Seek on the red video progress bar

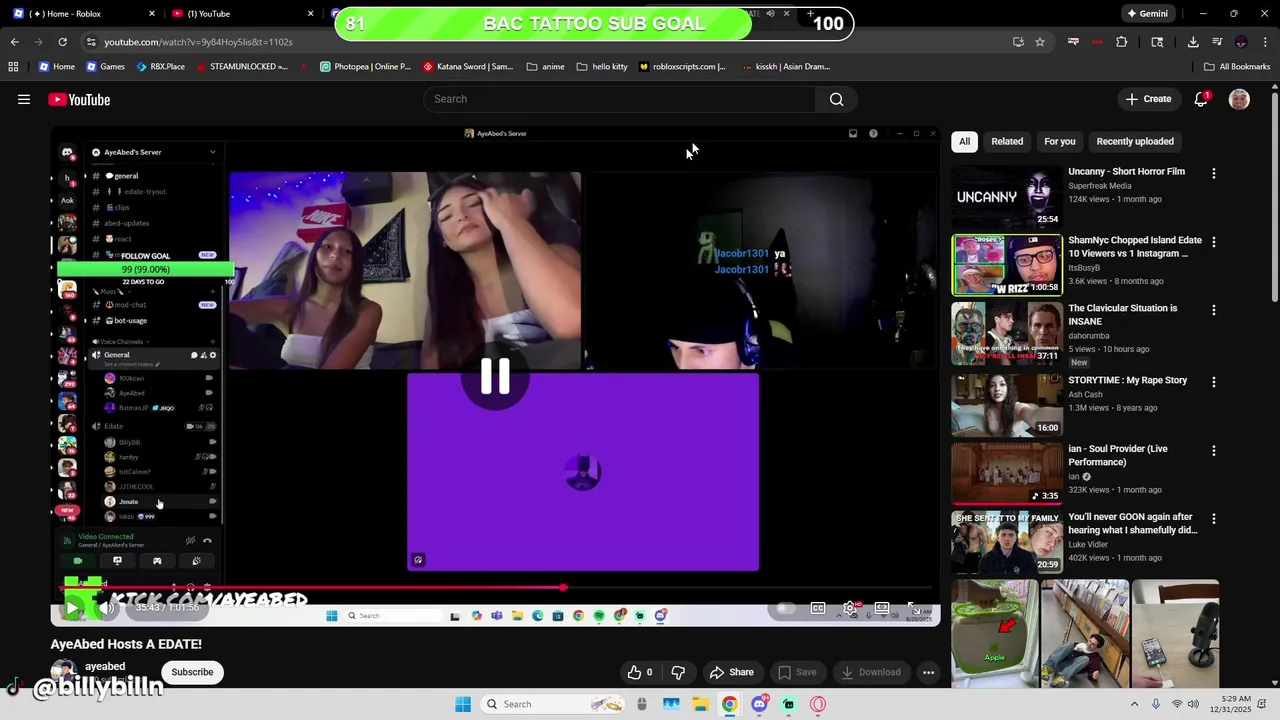495,588
